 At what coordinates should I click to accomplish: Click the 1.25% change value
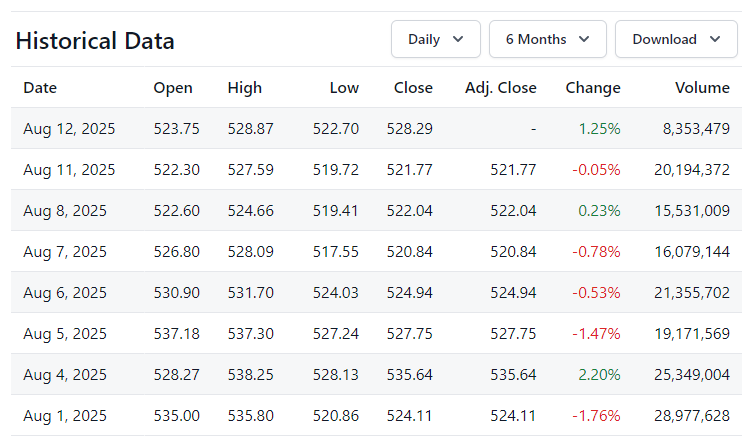coord(599,129)
